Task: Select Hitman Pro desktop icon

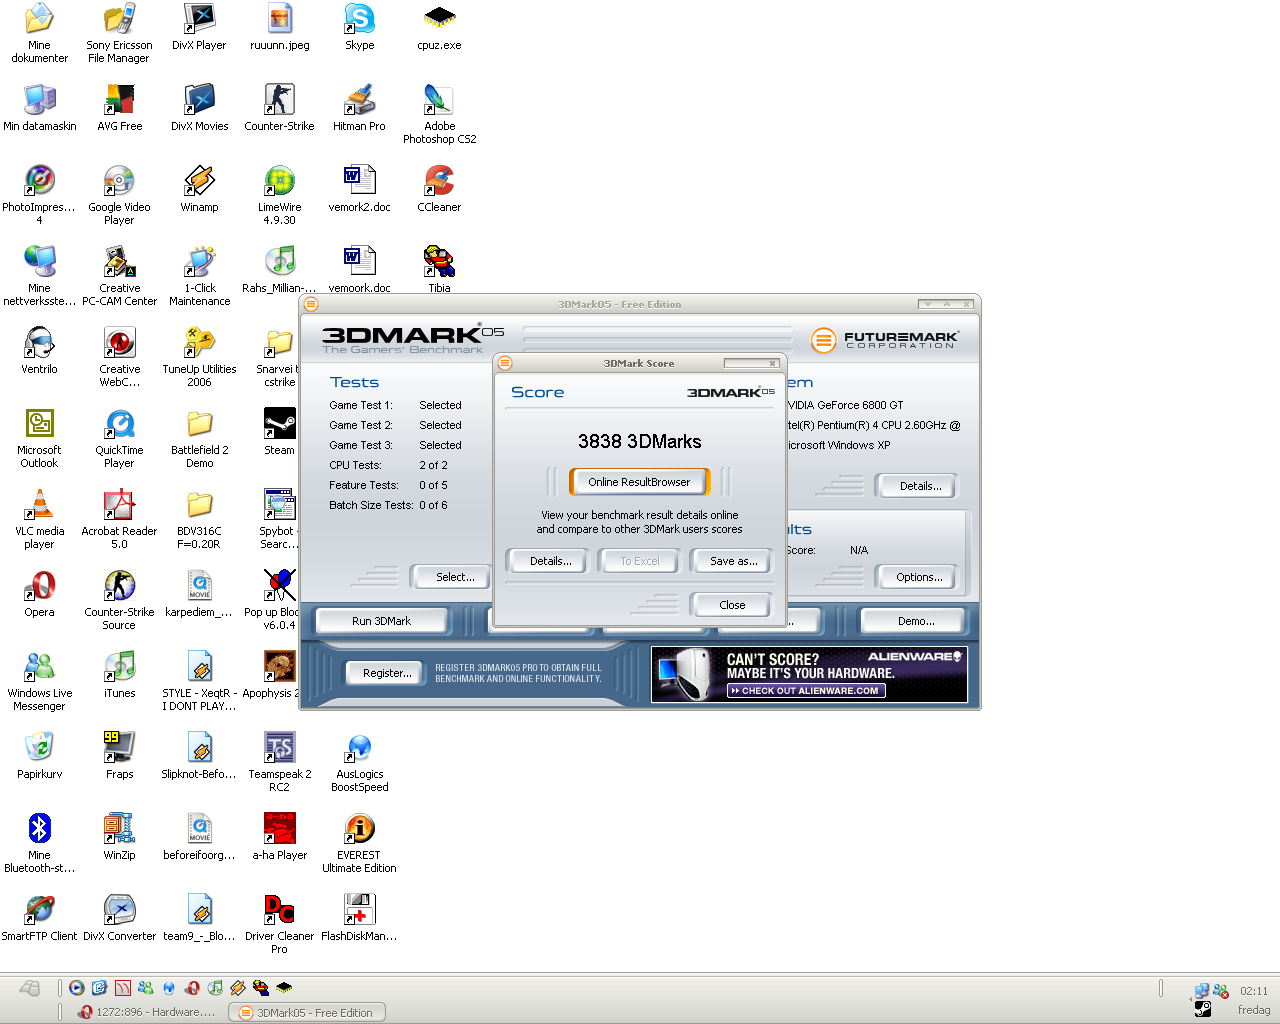Action: click(359, 108)
